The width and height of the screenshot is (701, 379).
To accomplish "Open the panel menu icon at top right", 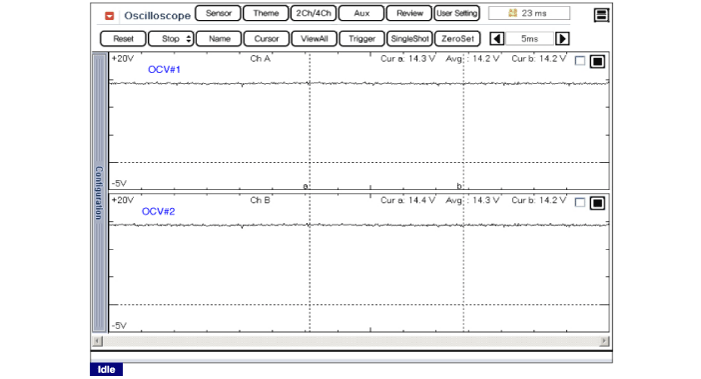I will [x=601, y=15].
